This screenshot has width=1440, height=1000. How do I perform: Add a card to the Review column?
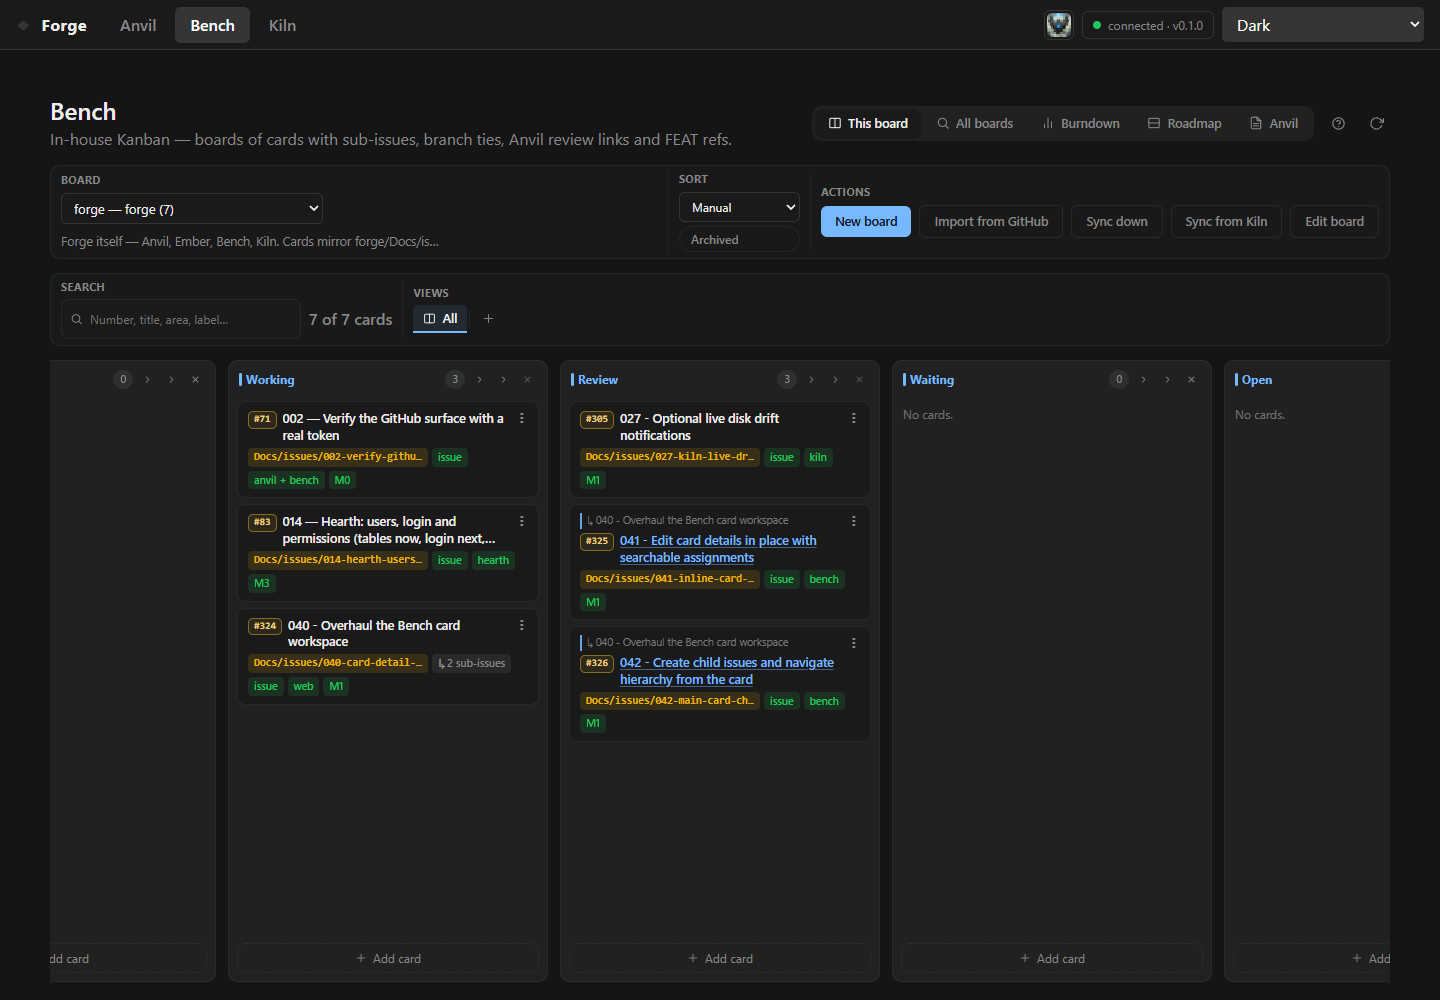pyautogui.click(x=720, y=958)
